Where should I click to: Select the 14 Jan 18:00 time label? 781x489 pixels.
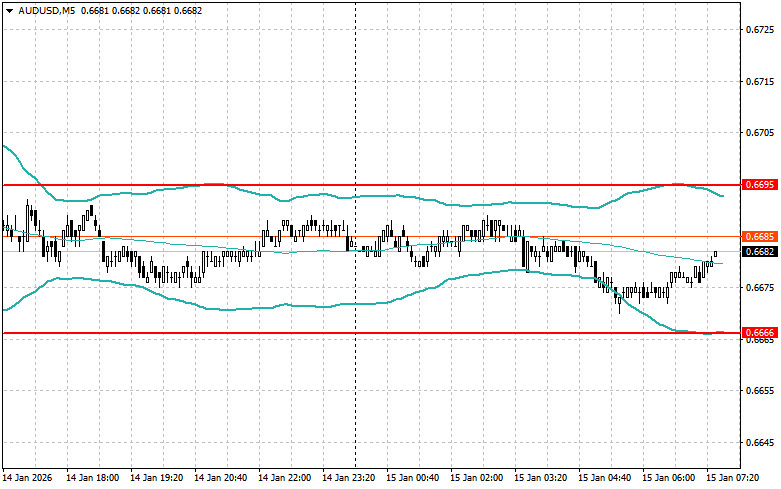93,478
